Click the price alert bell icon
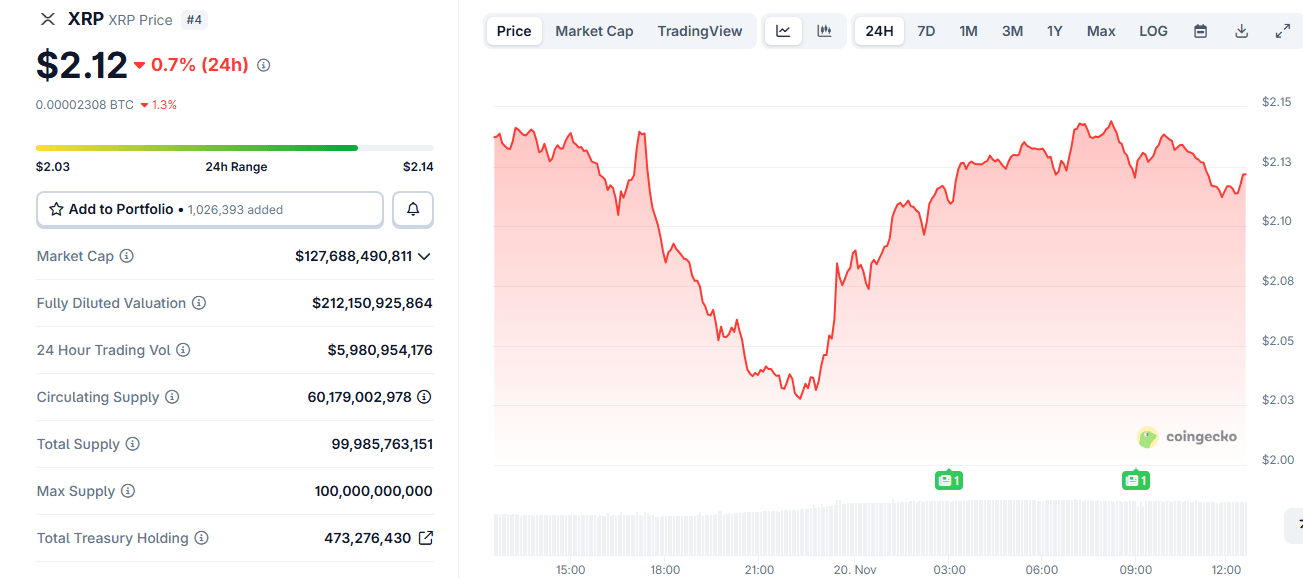The width and height of the screenshot is (1303, 578). point(413,210)
